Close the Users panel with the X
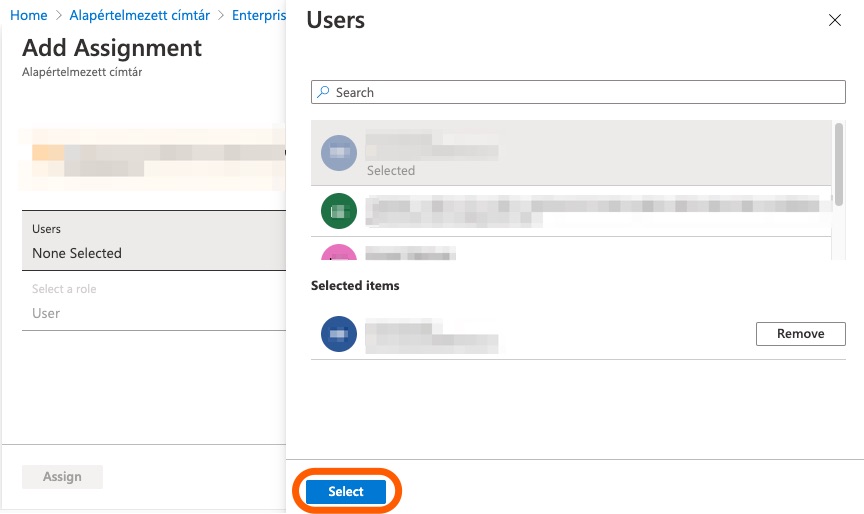The image size is (864, 514). pyautogui.click(x=835, y=20)
